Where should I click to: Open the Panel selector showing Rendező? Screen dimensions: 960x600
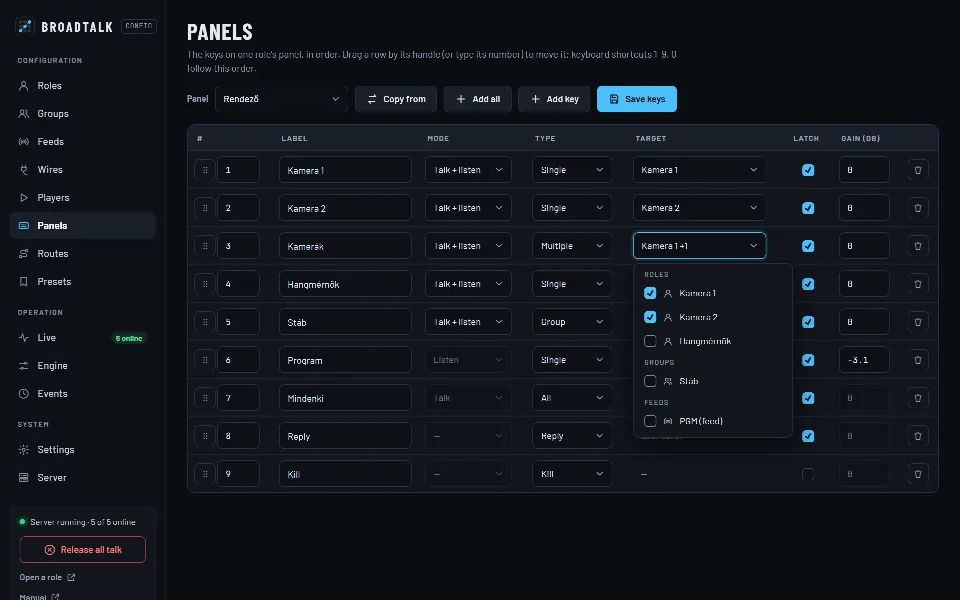coord(281,99)
